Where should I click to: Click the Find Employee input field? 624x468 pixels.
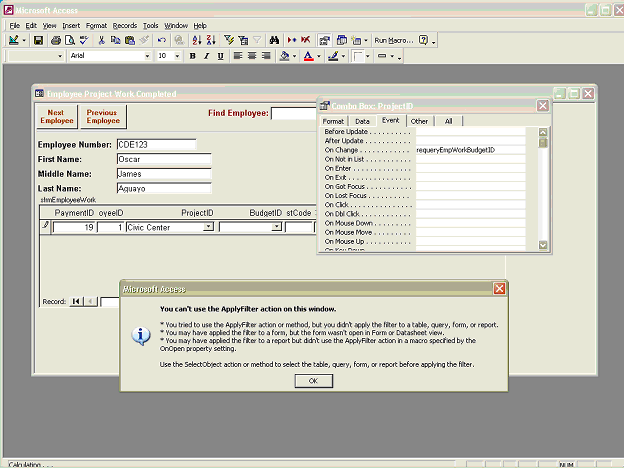[x=294, y=113]
